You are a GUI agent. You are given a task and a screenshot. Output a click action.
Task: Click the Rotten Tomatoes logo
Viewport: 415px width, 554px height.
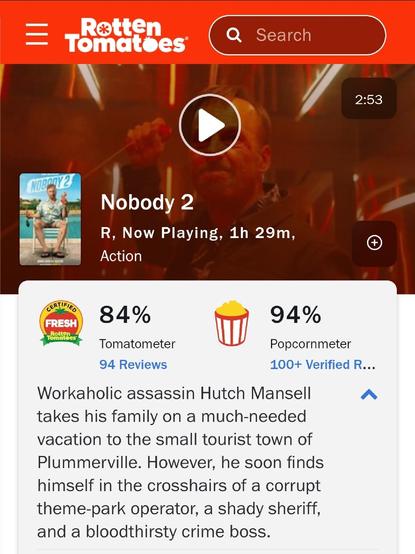125,35
